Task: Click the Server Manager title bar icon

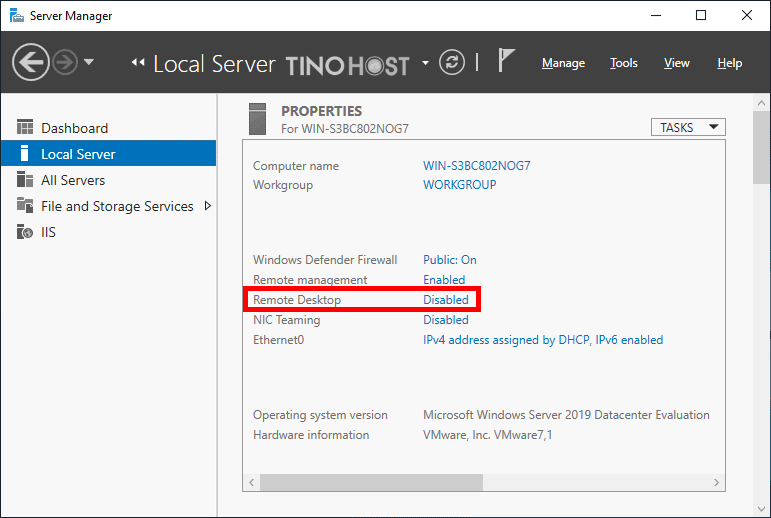Action: (17, 15)
